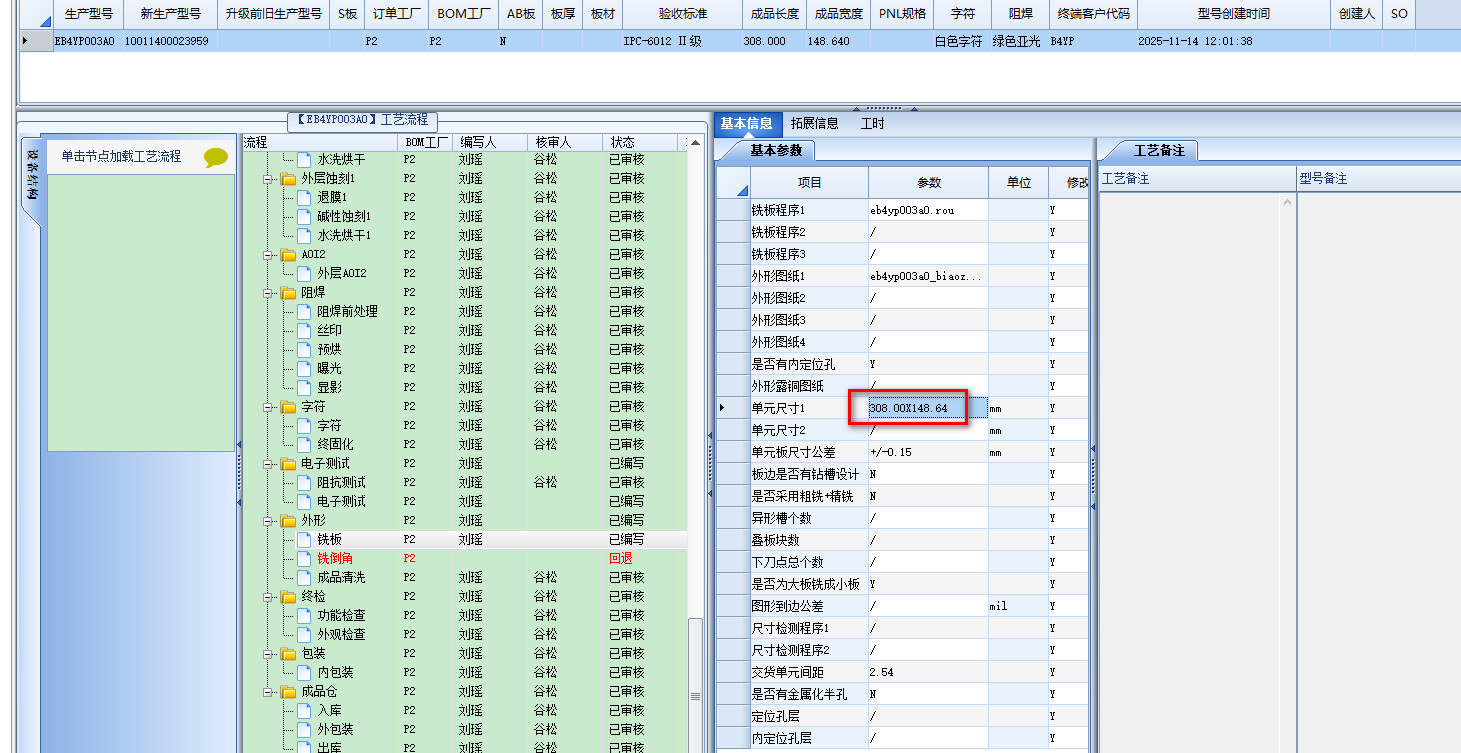The width and height of the screenshot is (1461, 753).
Task: Click the document icon of 退膜1
Action: point(304,198)
